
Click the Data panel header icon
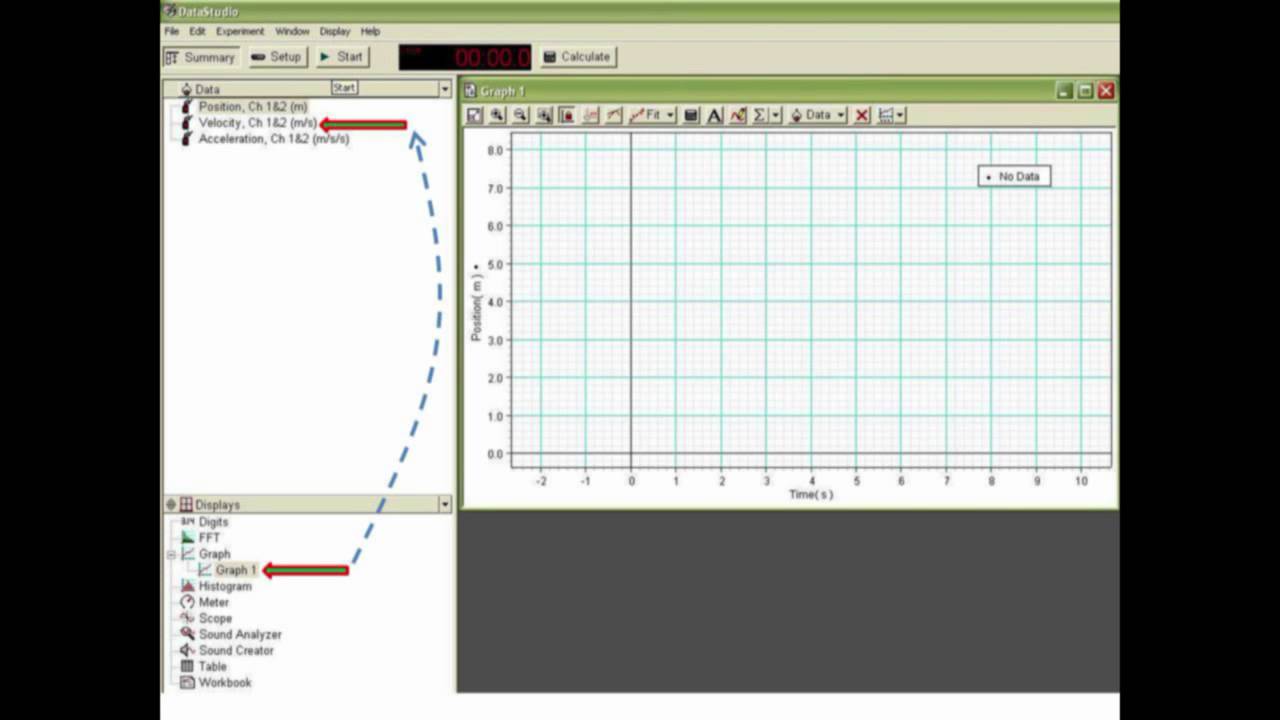tap(186, 89)
